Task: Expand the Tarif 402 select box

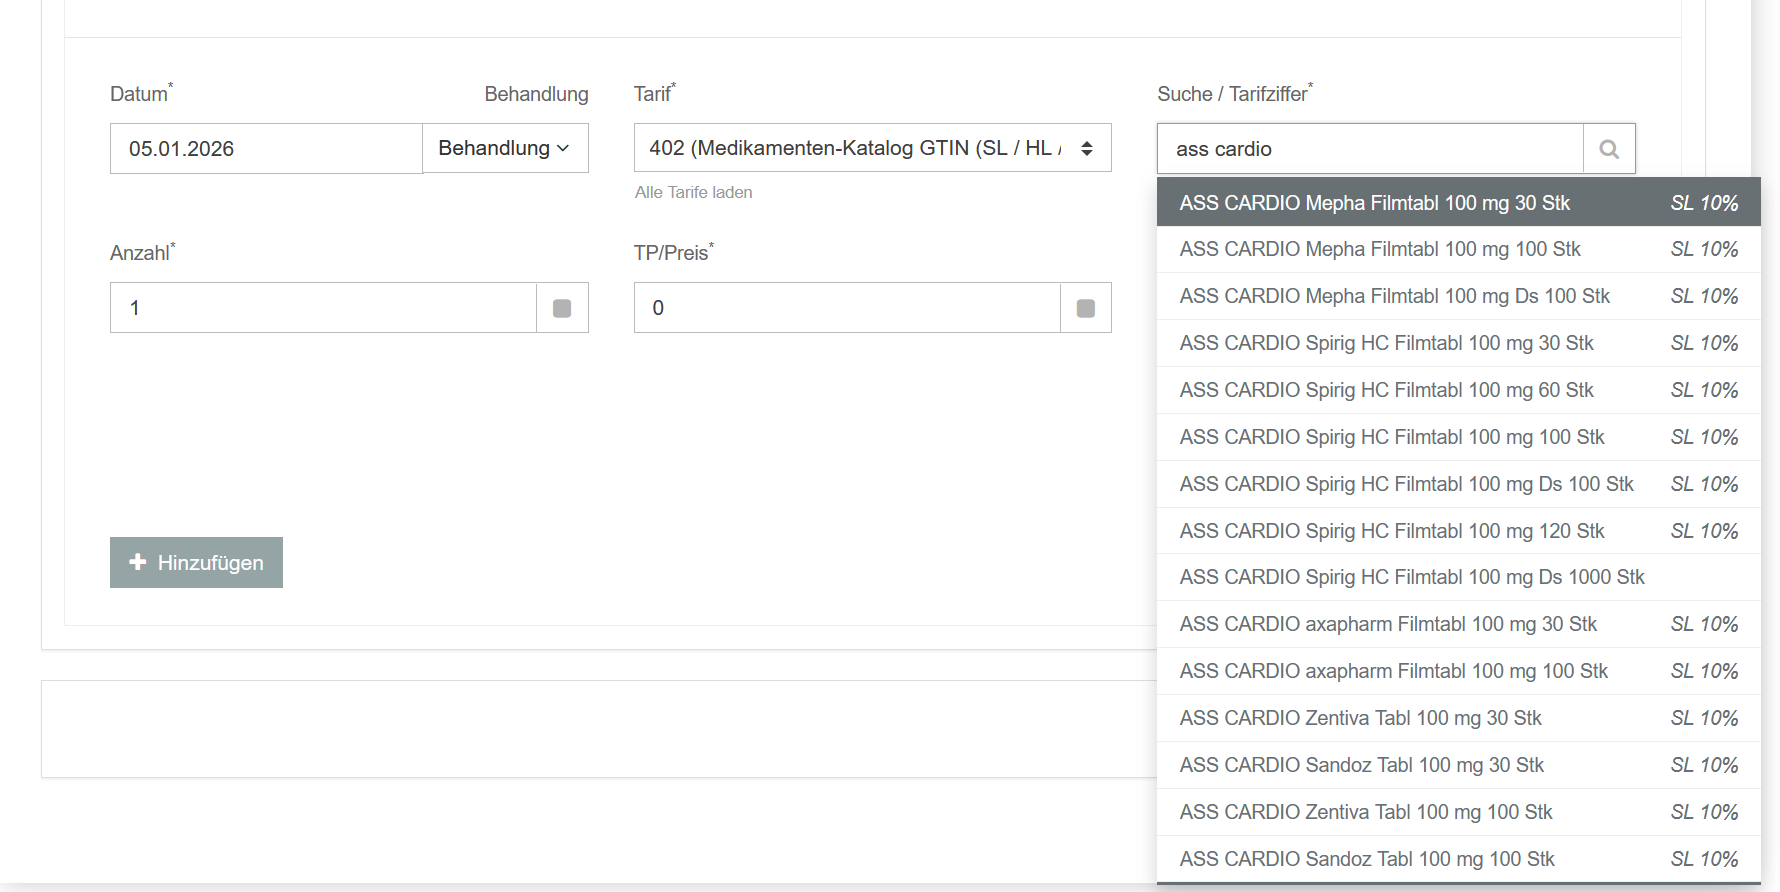Action: [872, 148]
